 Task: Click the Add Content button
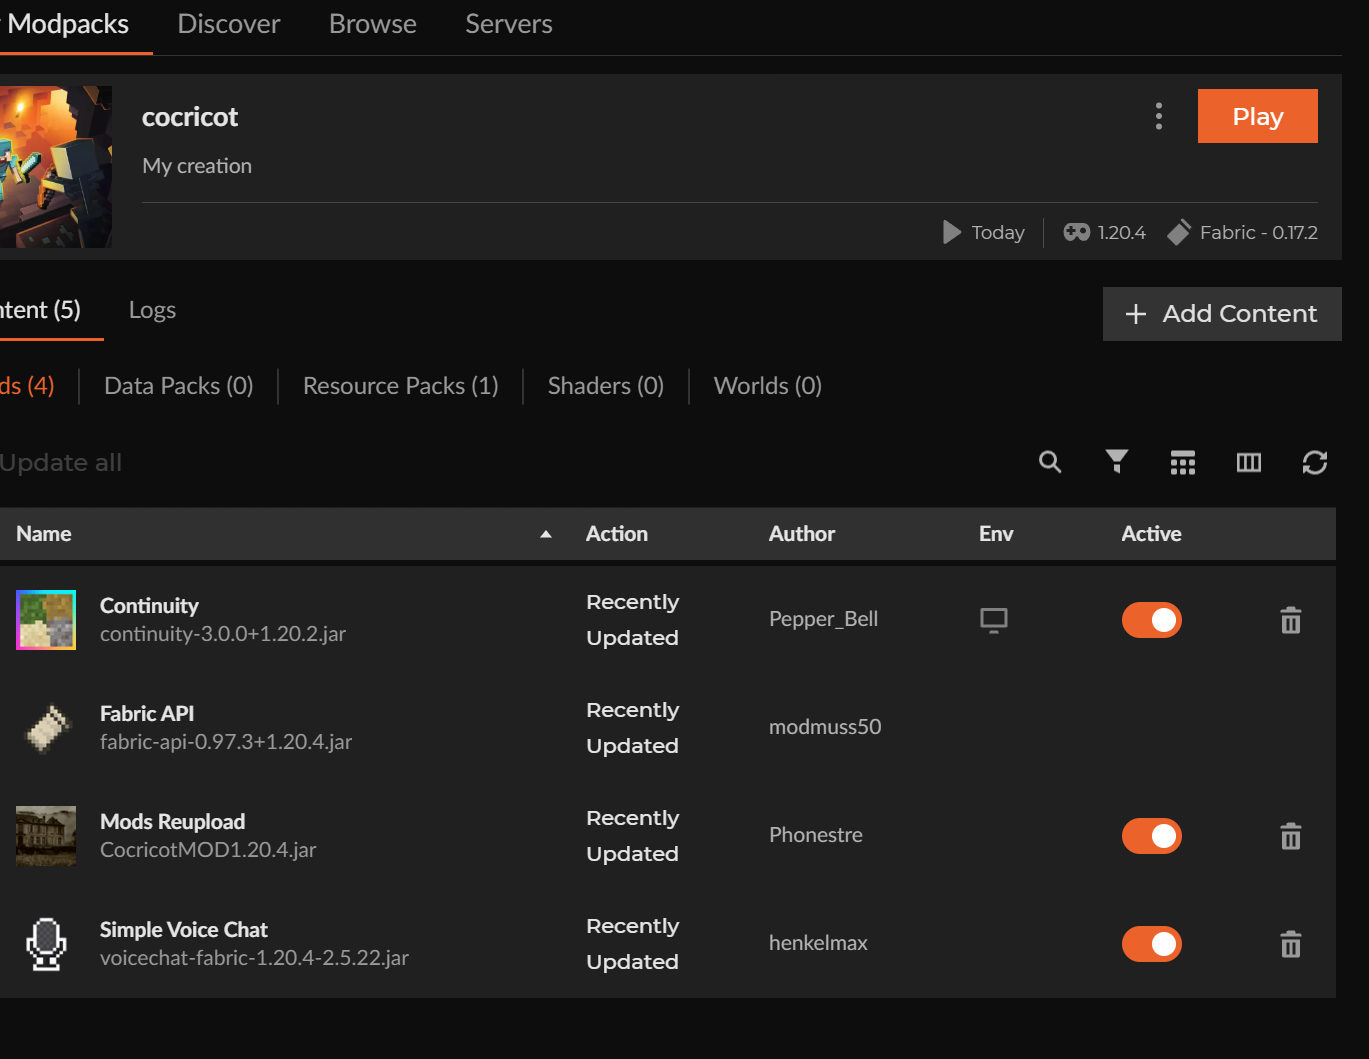pos(1222,314)
